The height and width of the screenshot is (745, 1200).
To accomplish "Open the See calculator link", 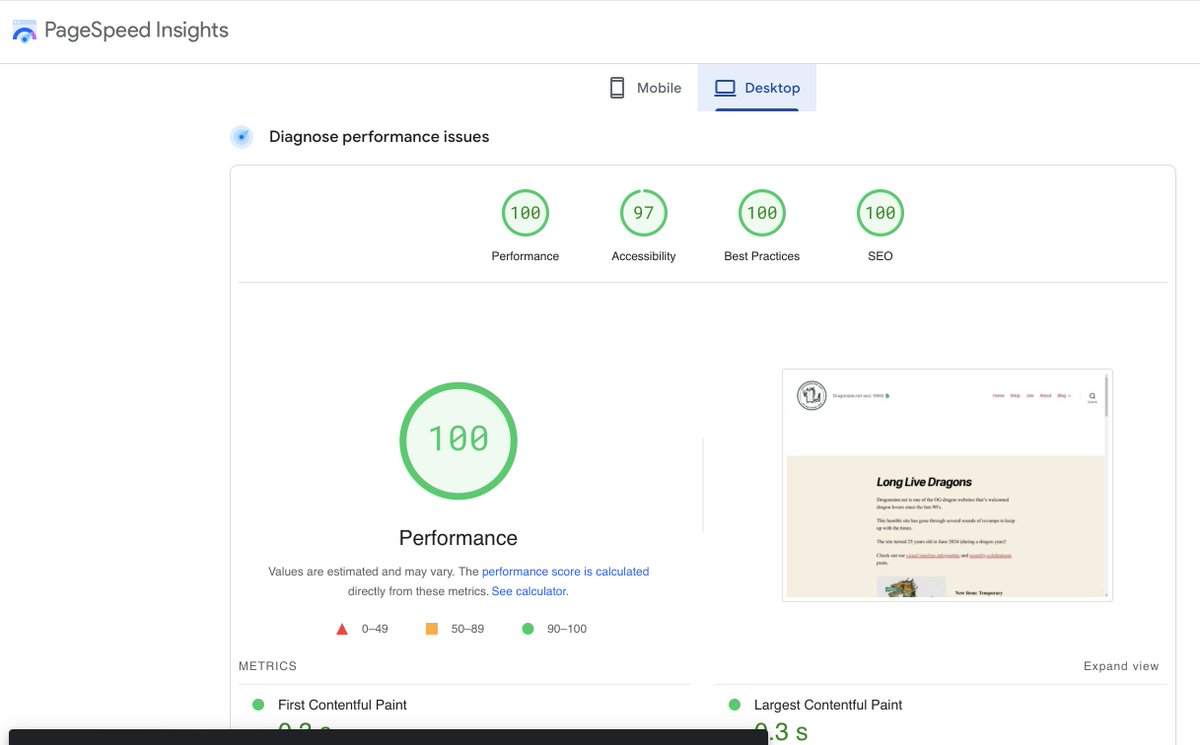I will [x=528, y=591].
